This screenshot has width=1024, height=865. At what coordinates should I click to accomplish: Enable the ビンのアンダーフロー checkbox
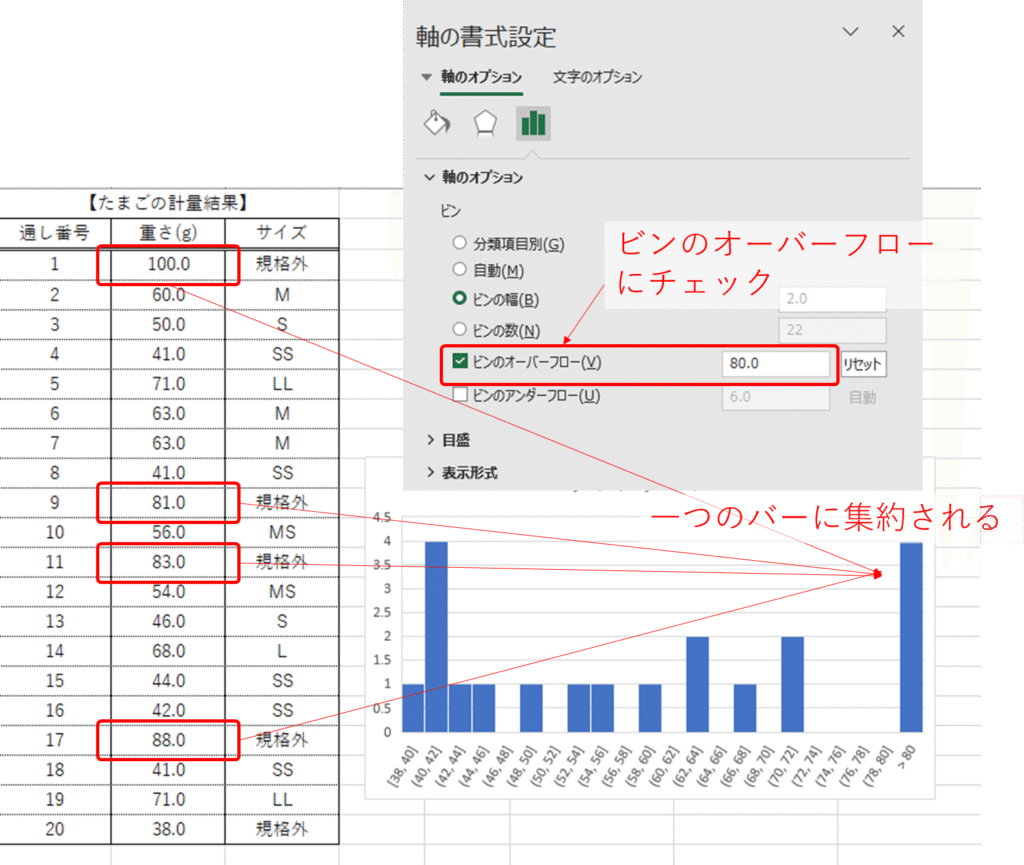point(460,396)
